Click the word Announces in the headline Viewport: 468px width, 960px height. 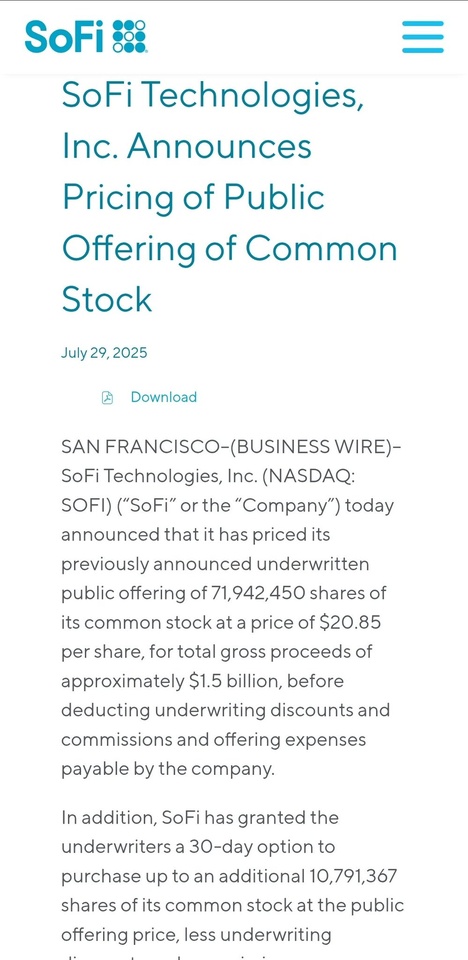[219, 146]
